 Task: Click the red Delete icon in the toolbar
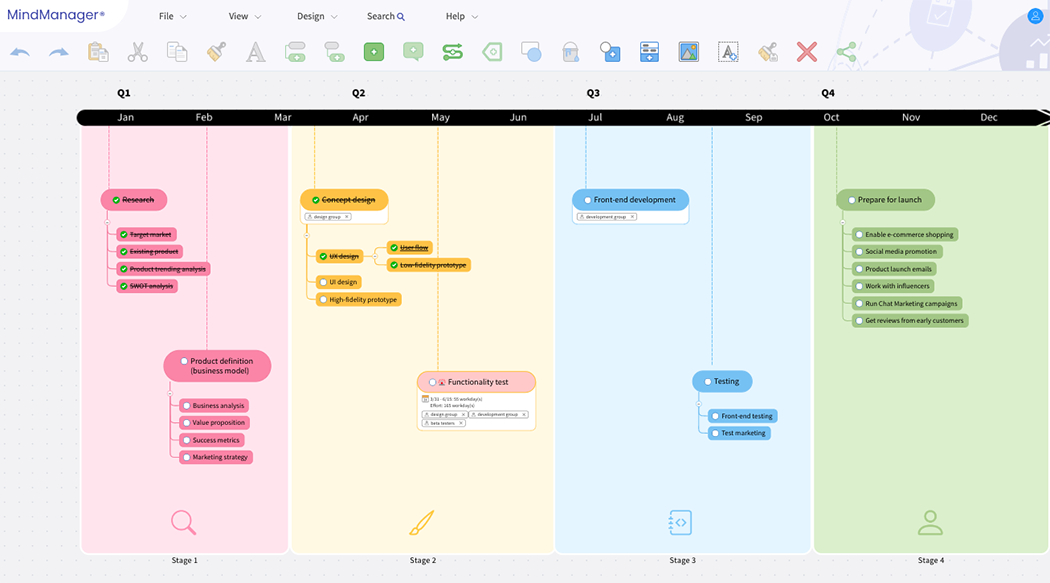[x=807, y=51]
